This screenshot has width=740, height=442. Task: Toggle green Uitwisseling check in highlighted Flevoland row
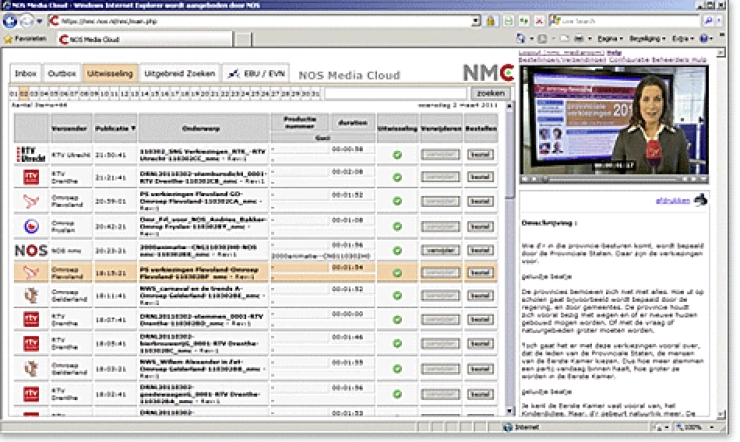point(397,272)
